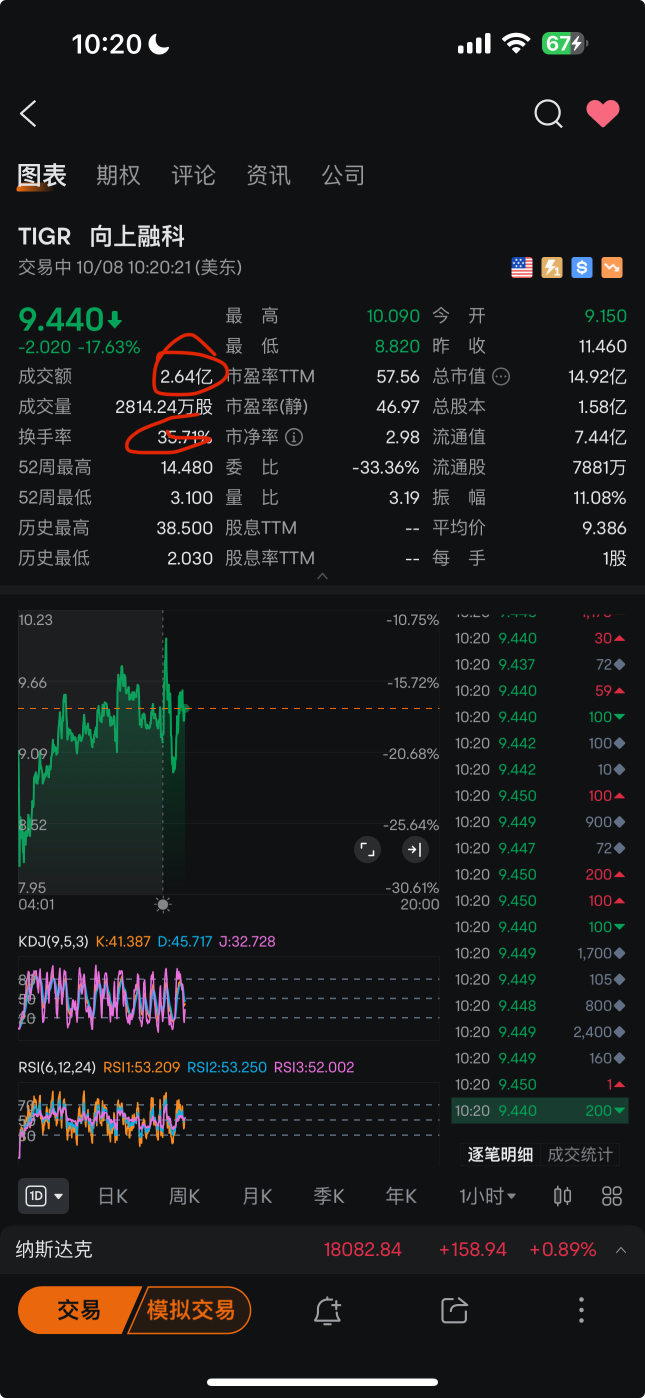
Task: Select the 逐笔明细 tab
Action: pyautogui.click(x=500, y=1155)
